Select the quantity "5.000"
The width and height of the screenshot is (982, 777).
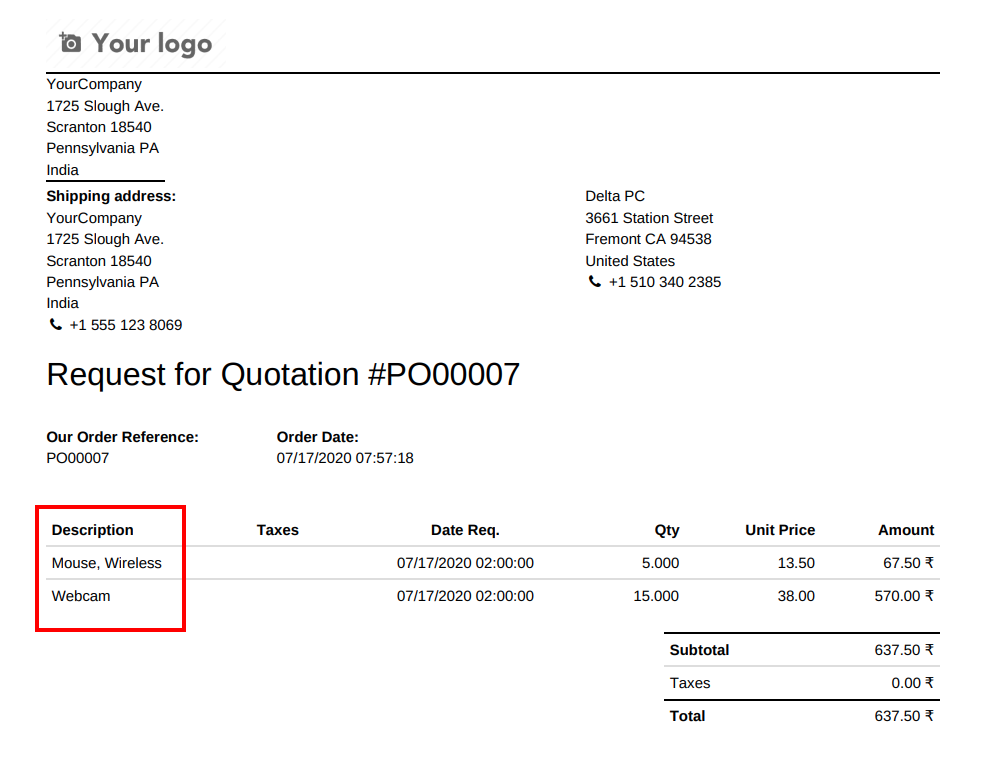click(660, 563)
